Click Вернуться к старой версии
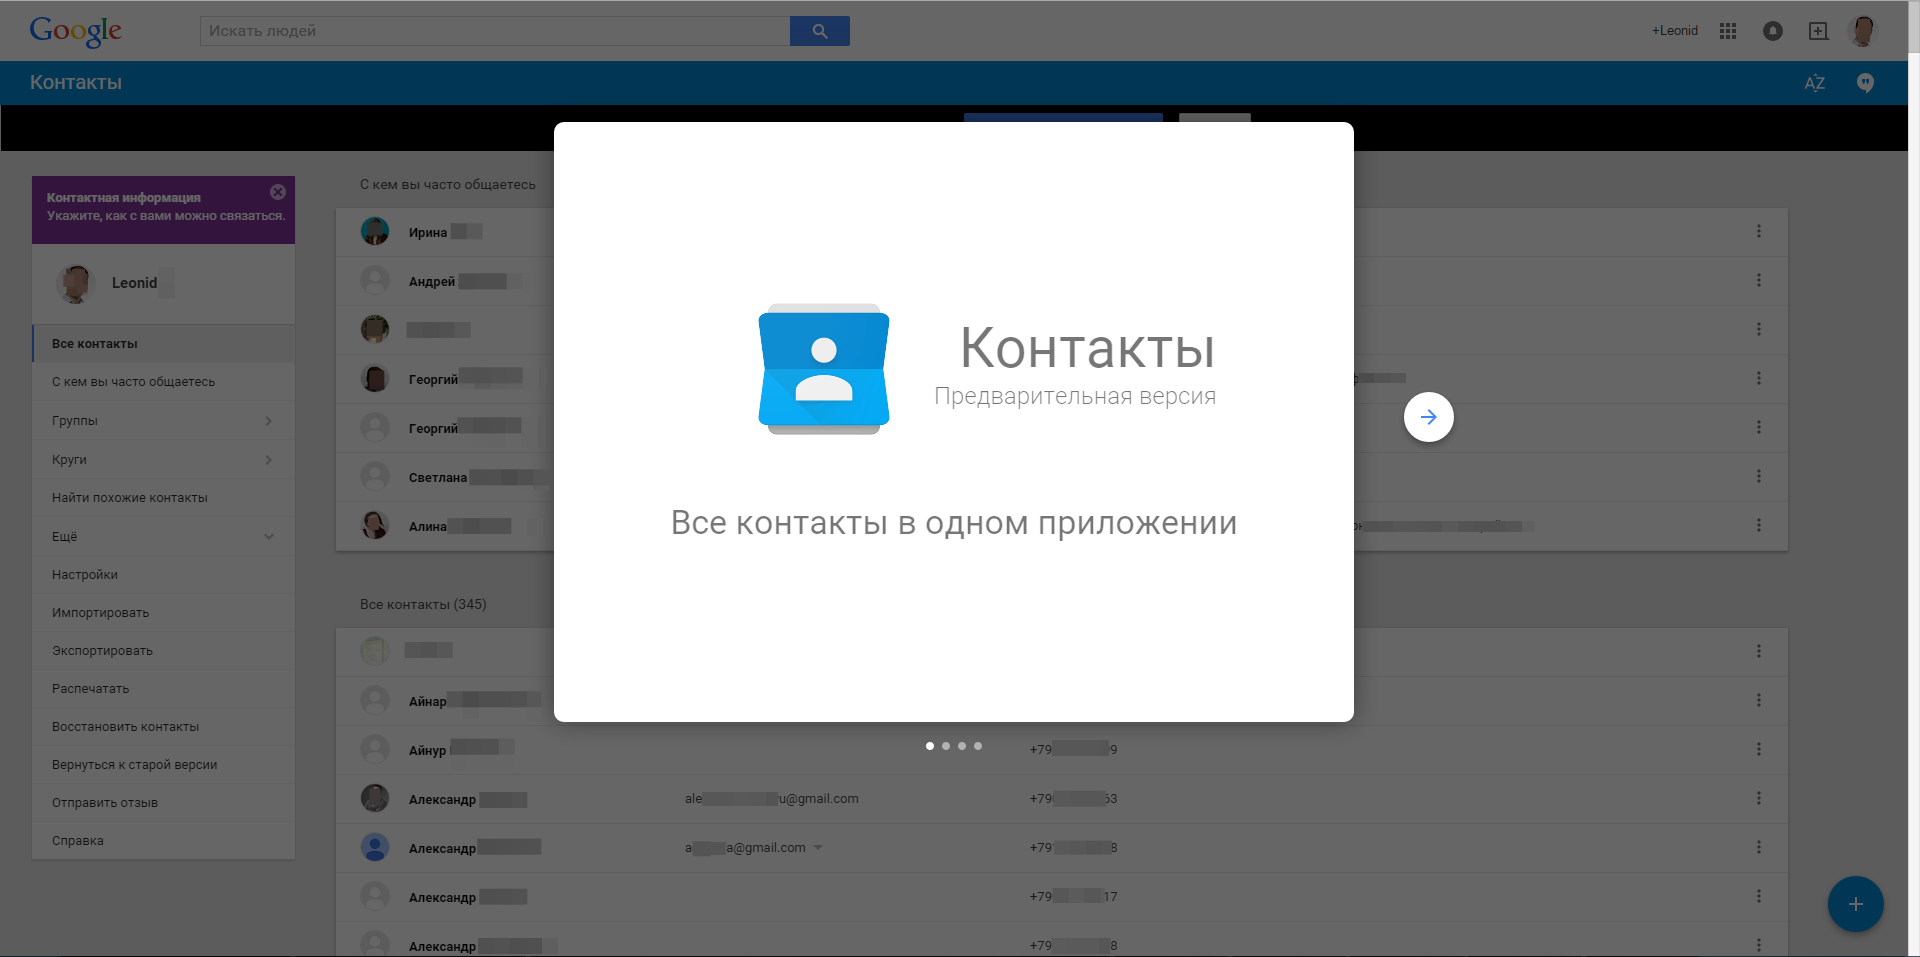The image size is (1920, 957). [x=163, y=765]
